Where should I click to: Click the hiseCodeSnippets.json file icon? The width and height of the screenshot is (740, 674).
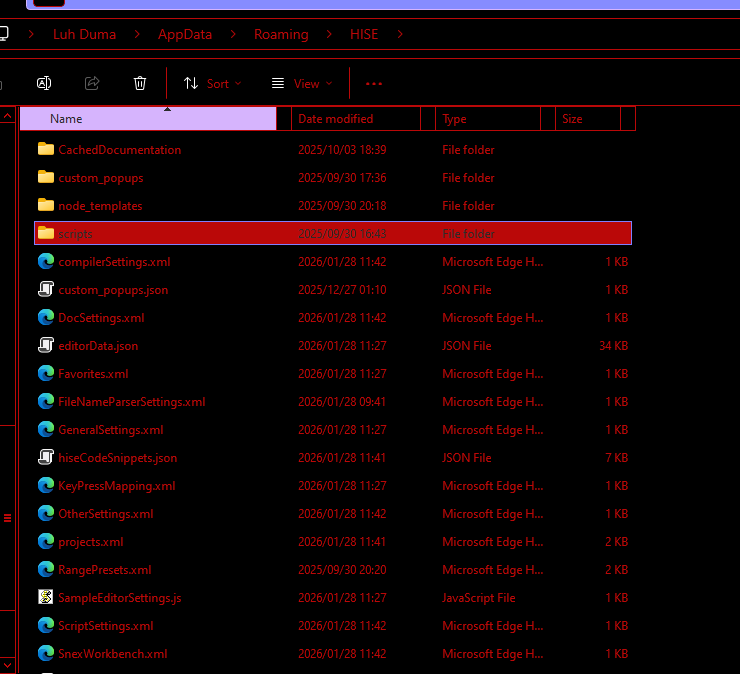tap(46, 457)
